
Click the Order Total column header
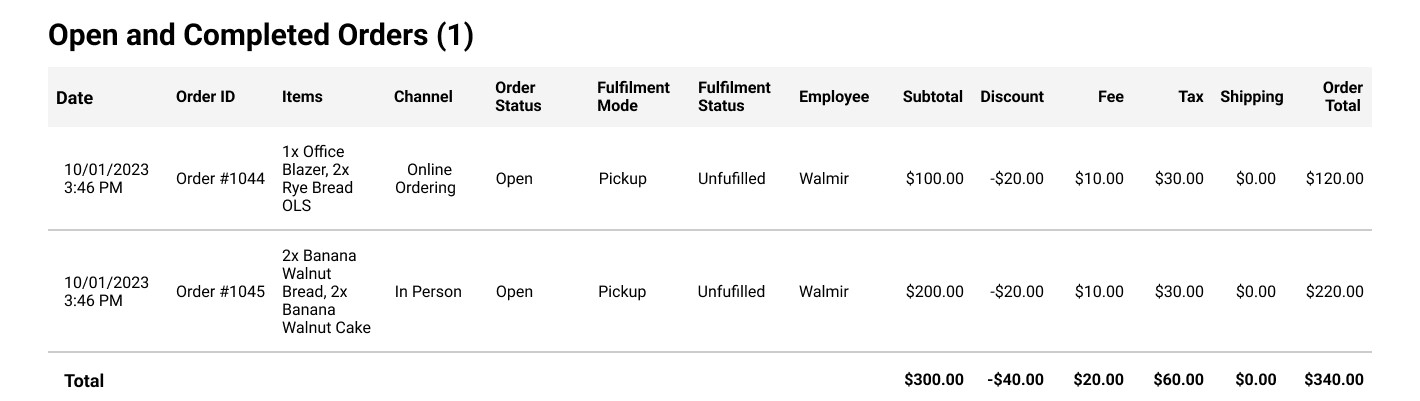(x=1342, y=97)
